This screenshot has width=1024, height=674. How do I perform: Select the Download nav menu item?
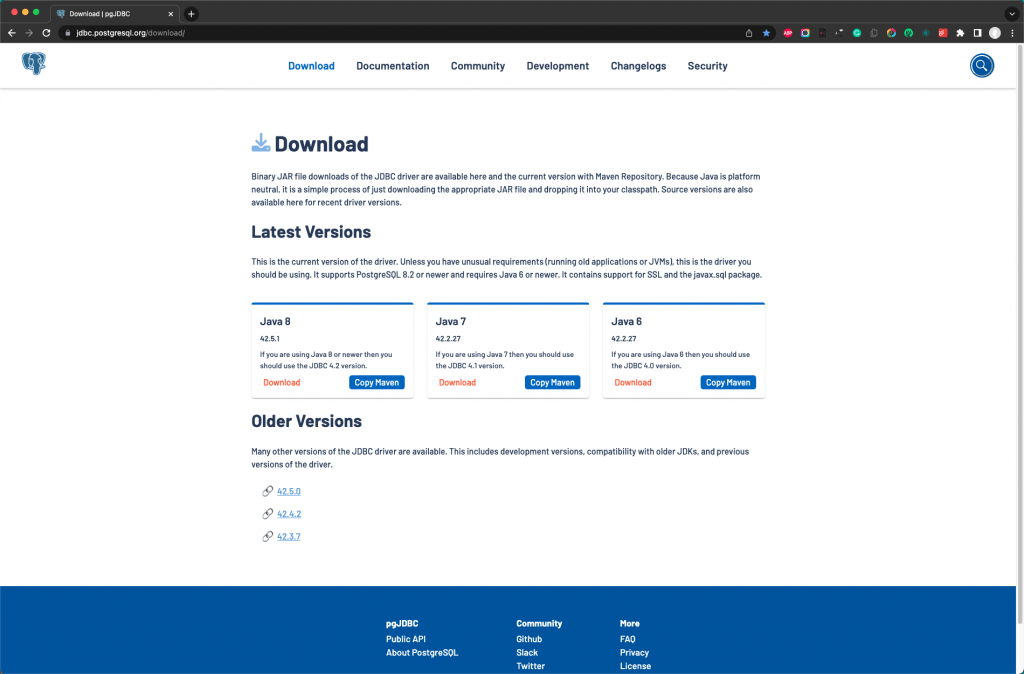(x=311, y=66)
